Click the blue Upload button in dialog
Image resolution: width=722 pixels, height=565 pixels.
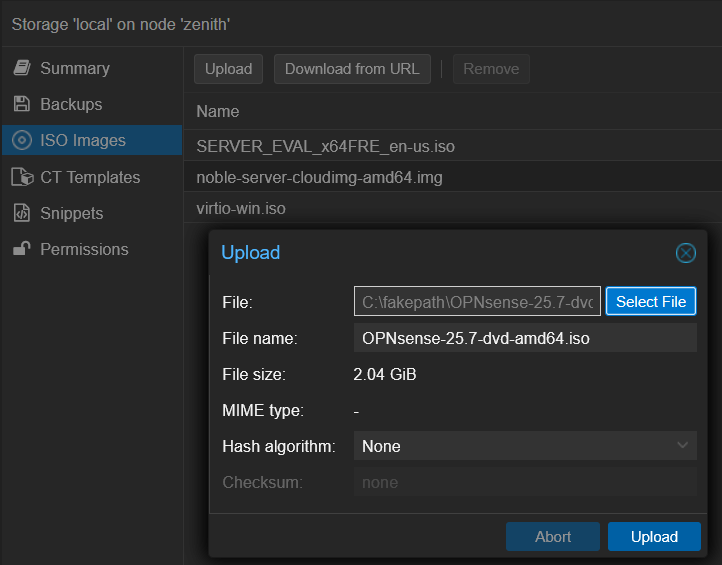(654, 537)
